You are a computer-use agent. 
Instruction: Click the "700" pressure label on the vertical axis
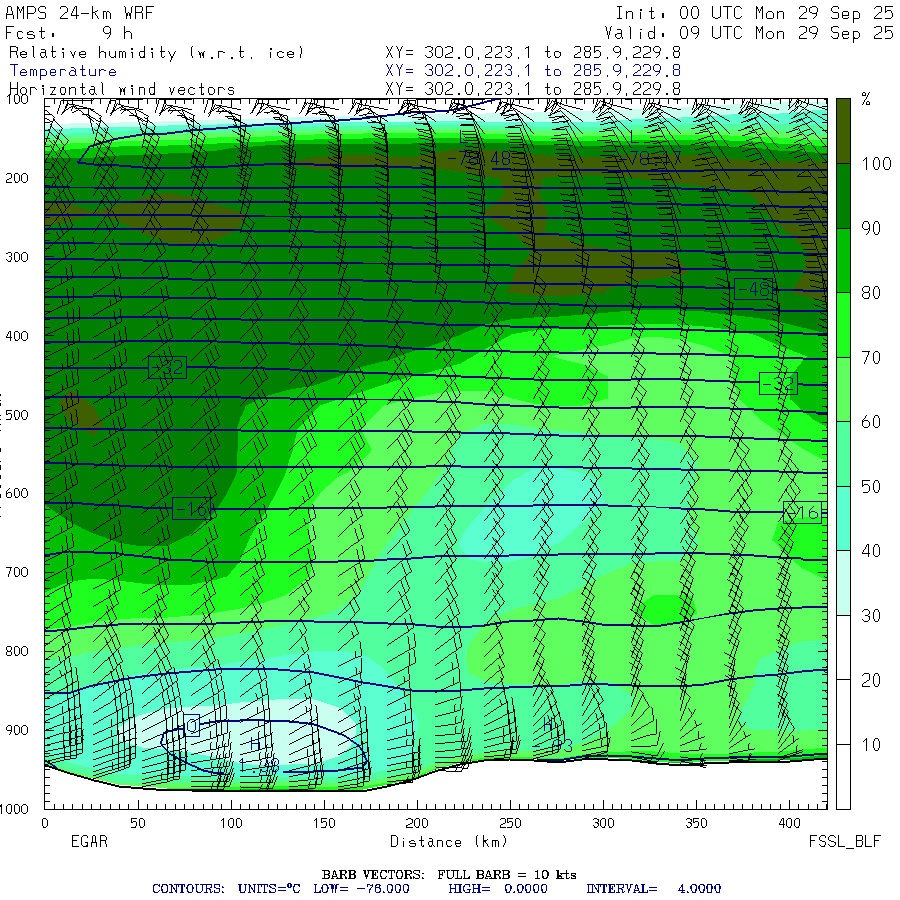click(x=17, y=572)
